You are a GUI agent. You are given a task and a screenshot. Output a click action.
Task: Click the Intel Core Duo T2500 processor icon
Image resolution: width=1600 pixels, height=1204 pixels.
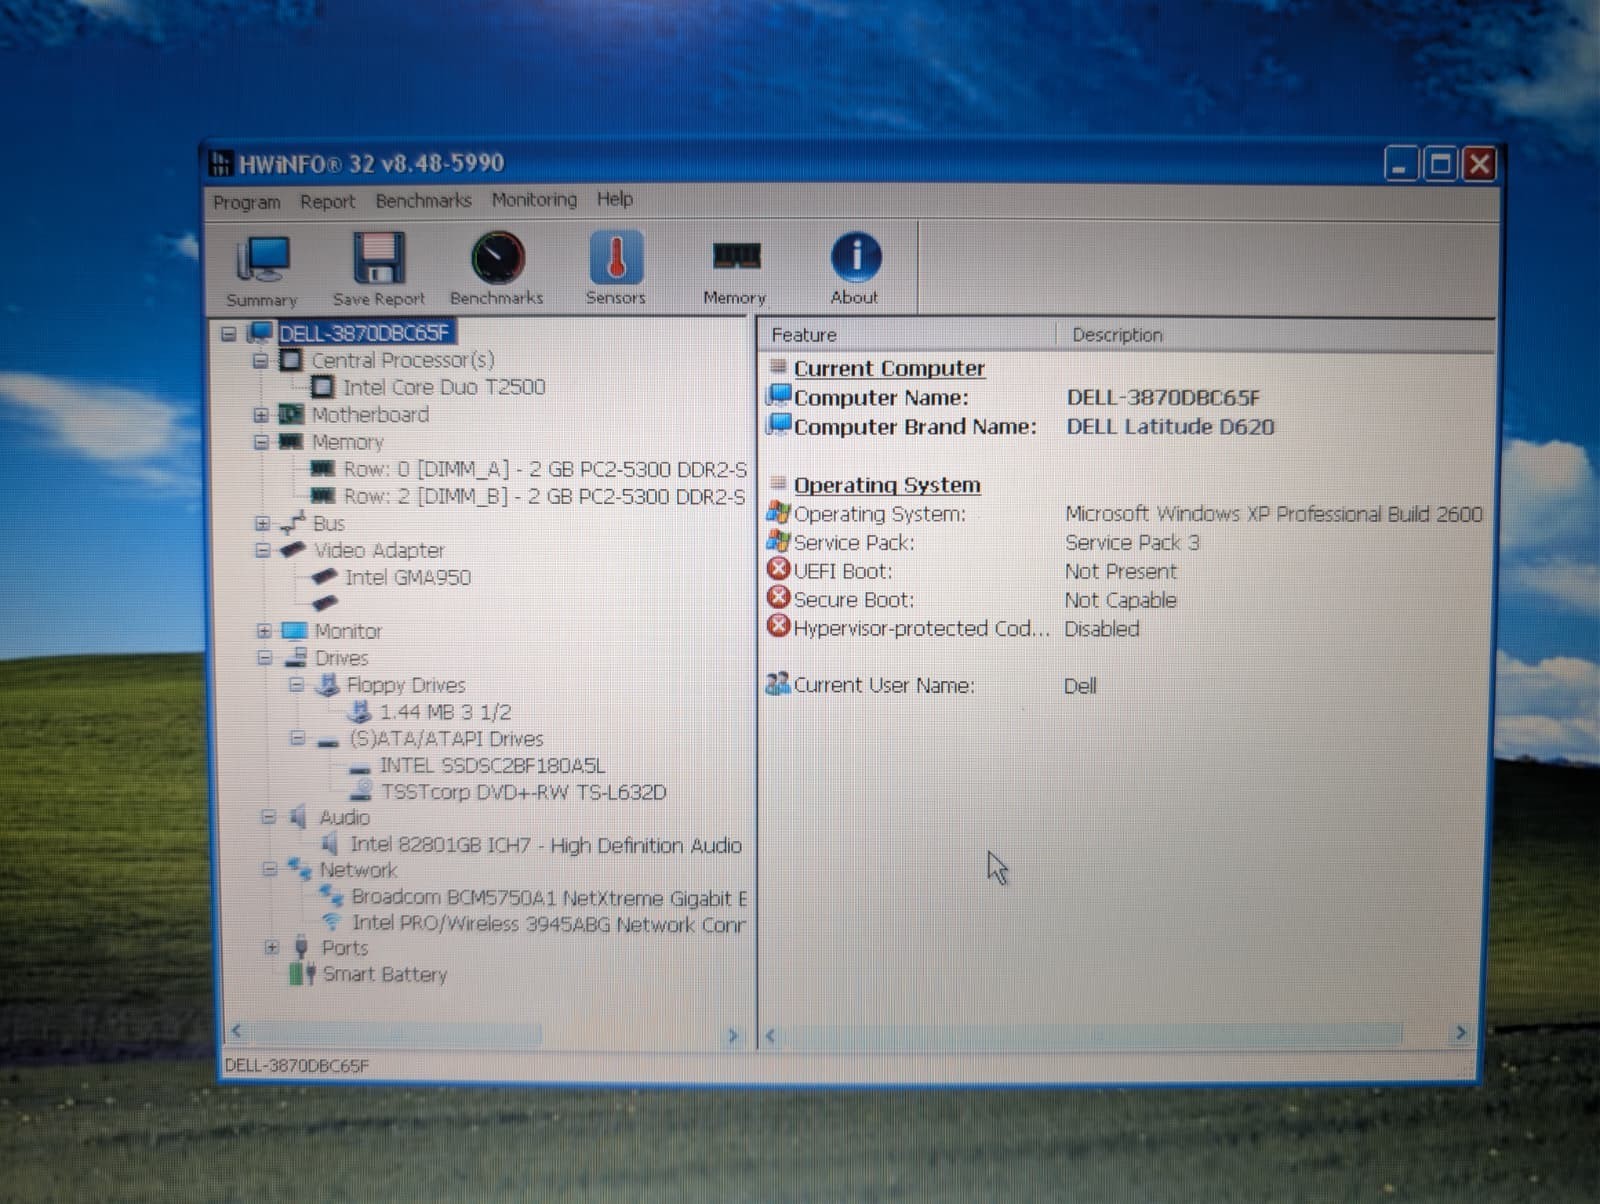(x=322, y=387)
